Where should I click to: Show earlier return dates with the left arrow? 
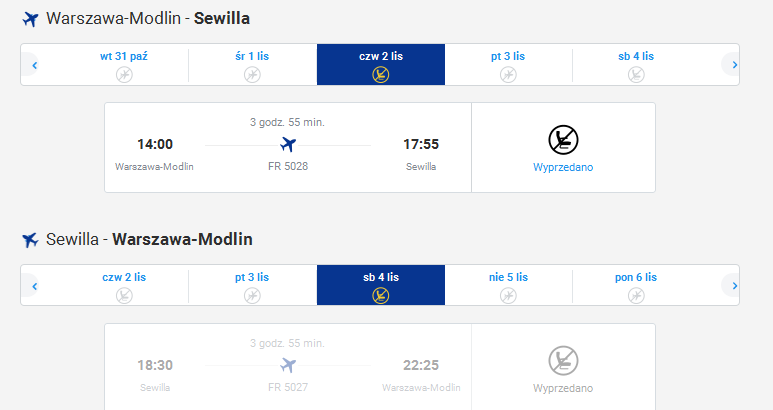coord(34,285)
